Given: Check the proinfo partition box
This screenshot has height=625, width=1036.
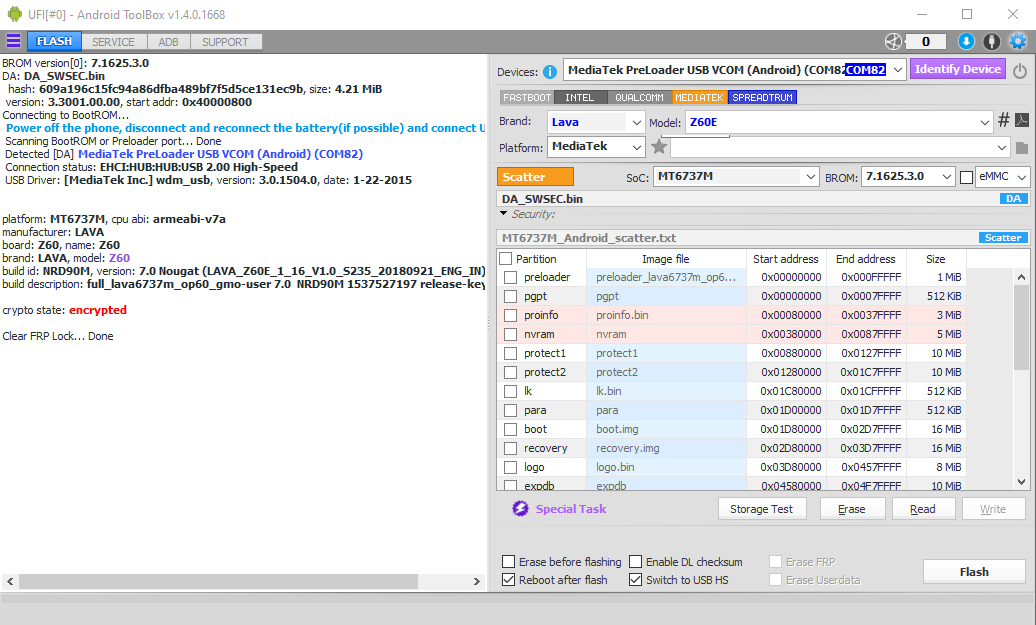Looking at the screenshot, I should pyautogui.click(x=510, y=315).
